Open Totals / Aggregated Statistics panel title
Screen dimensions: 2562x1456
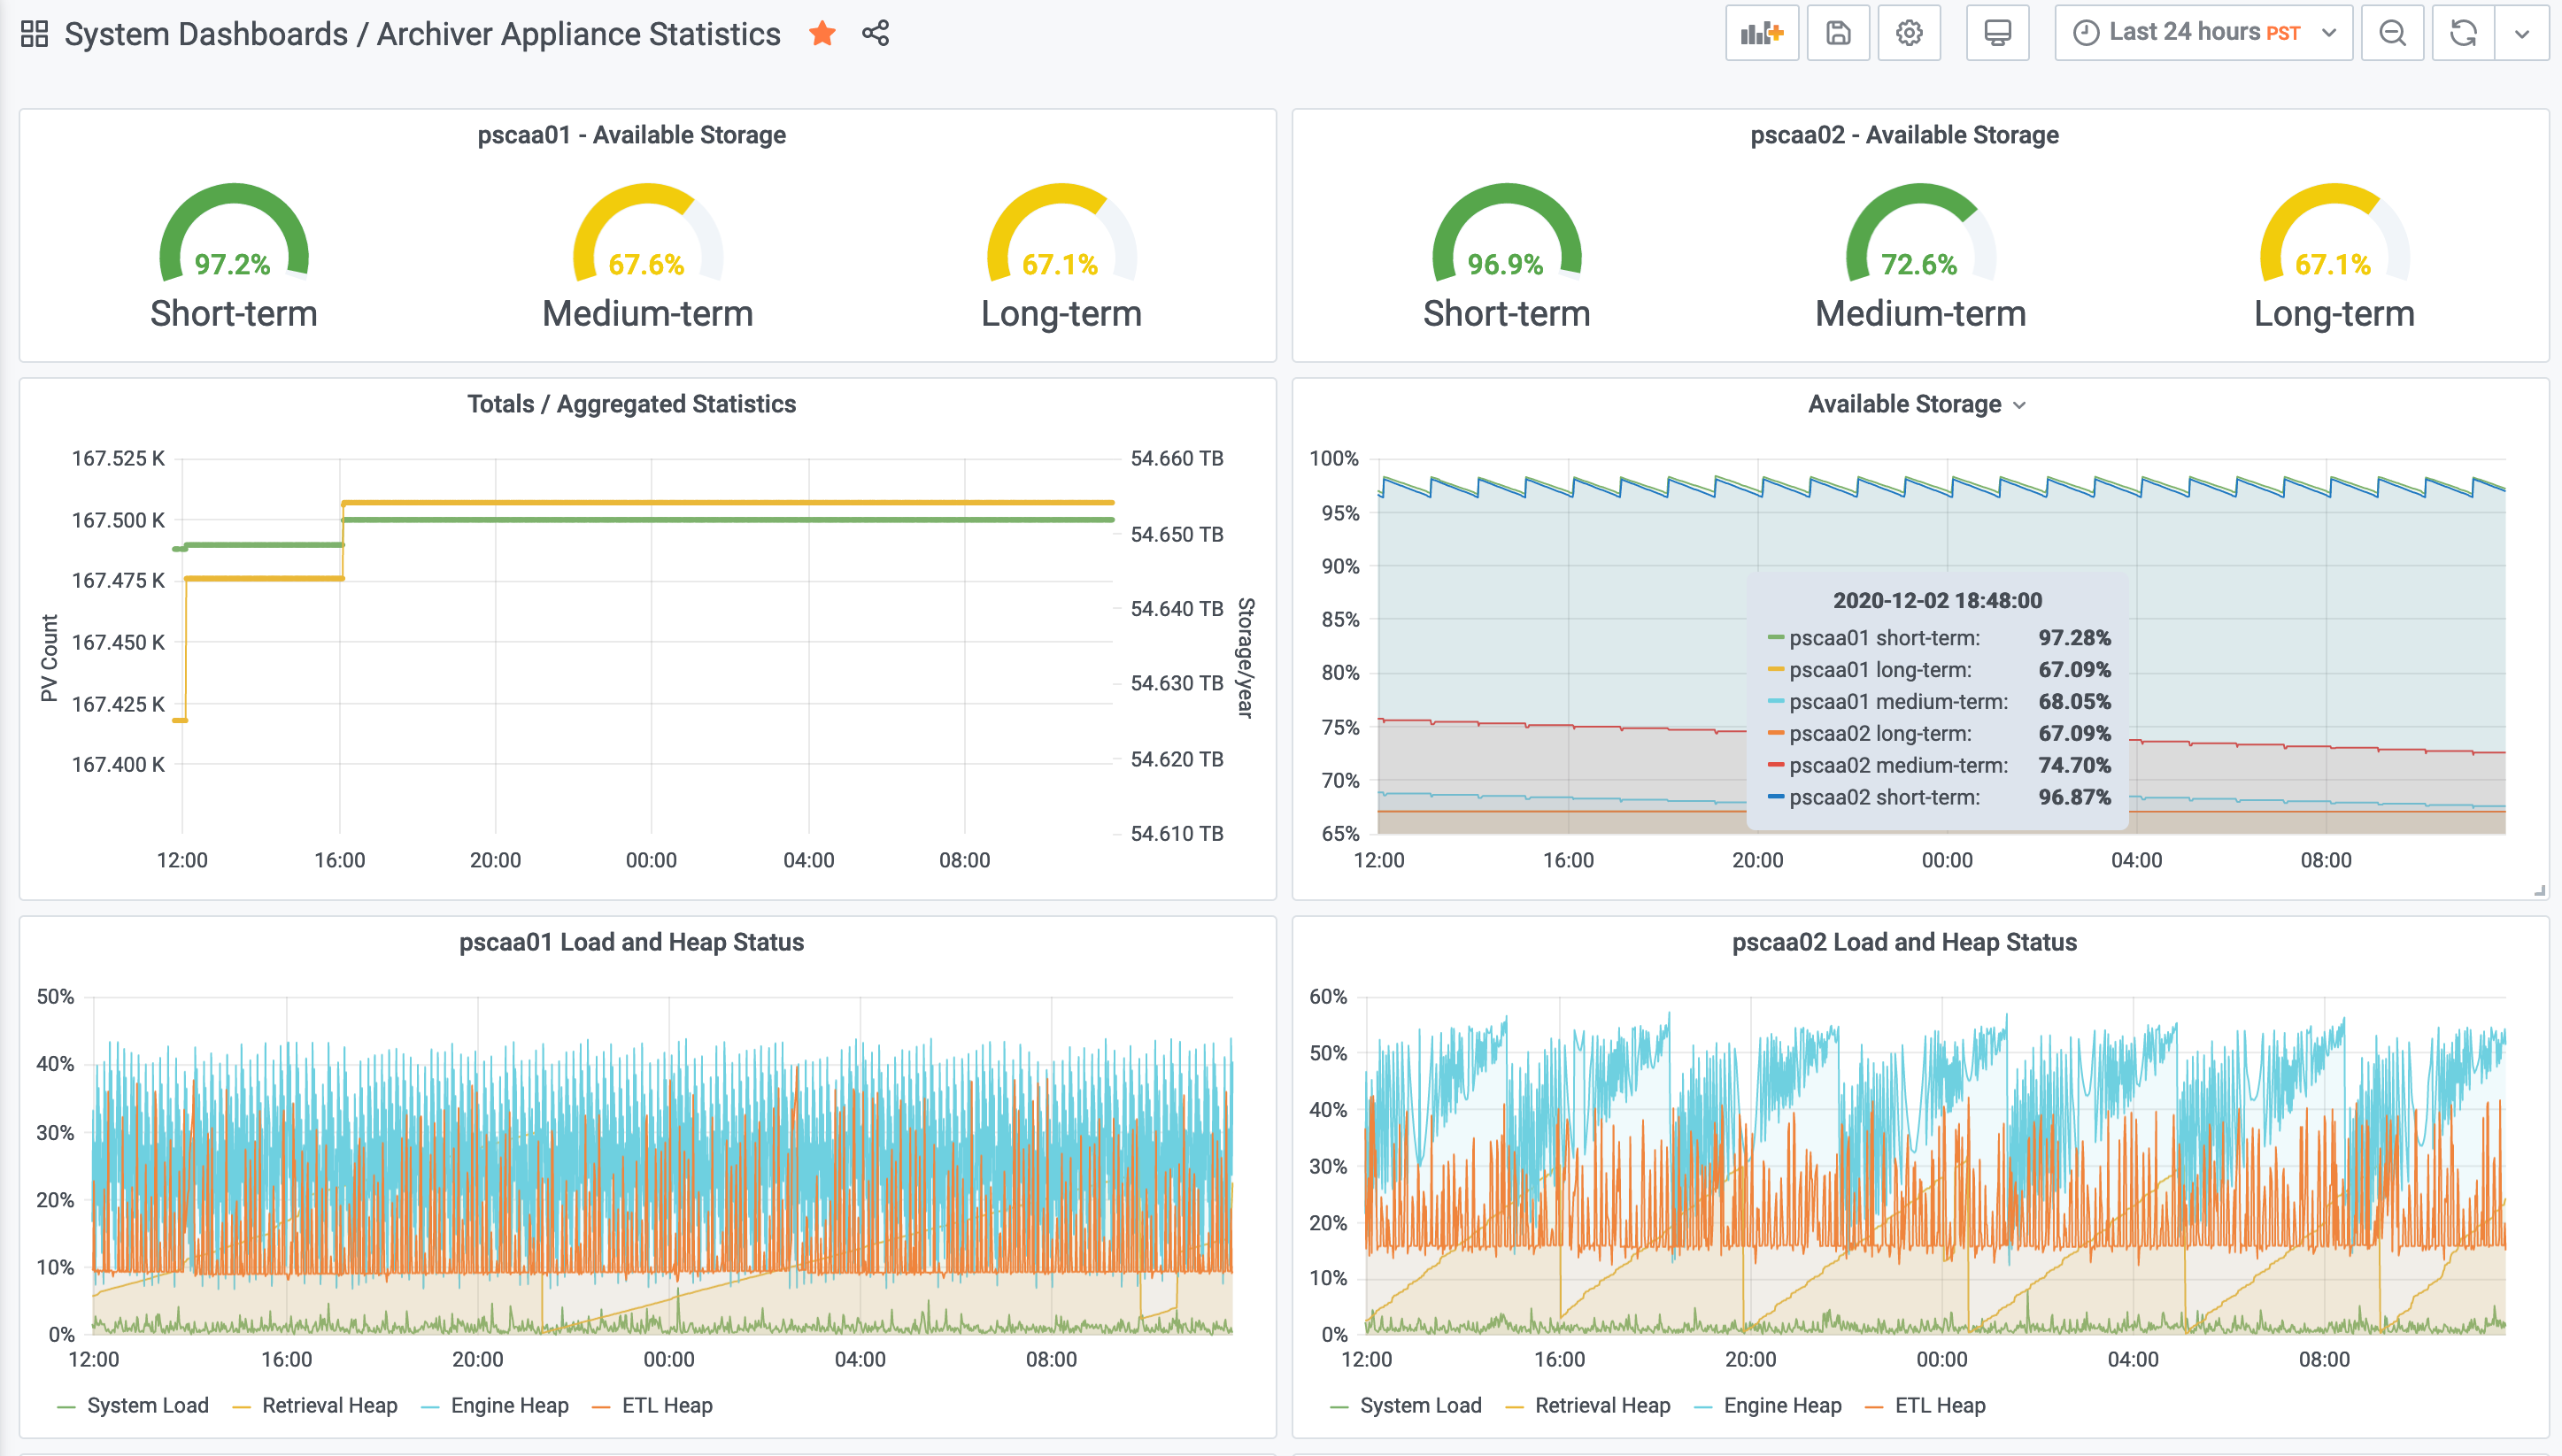tap(631, 404)
